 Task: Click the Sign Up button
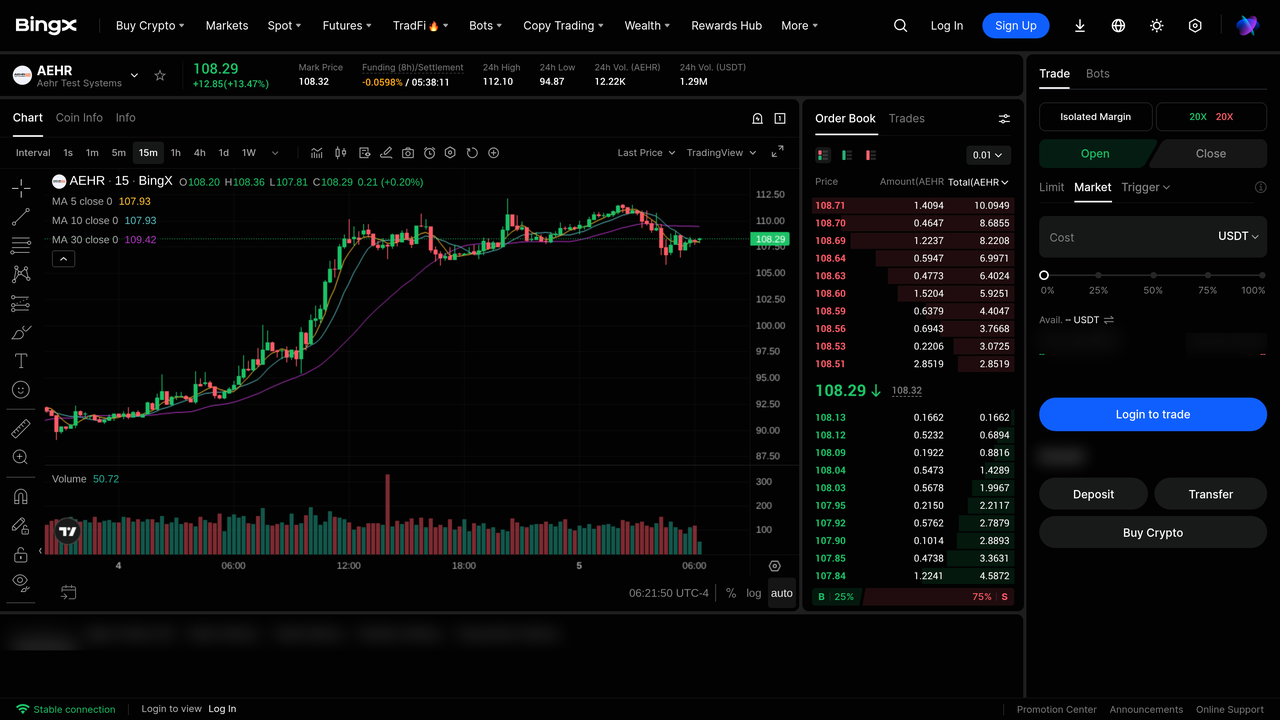tap(1016, 26)
